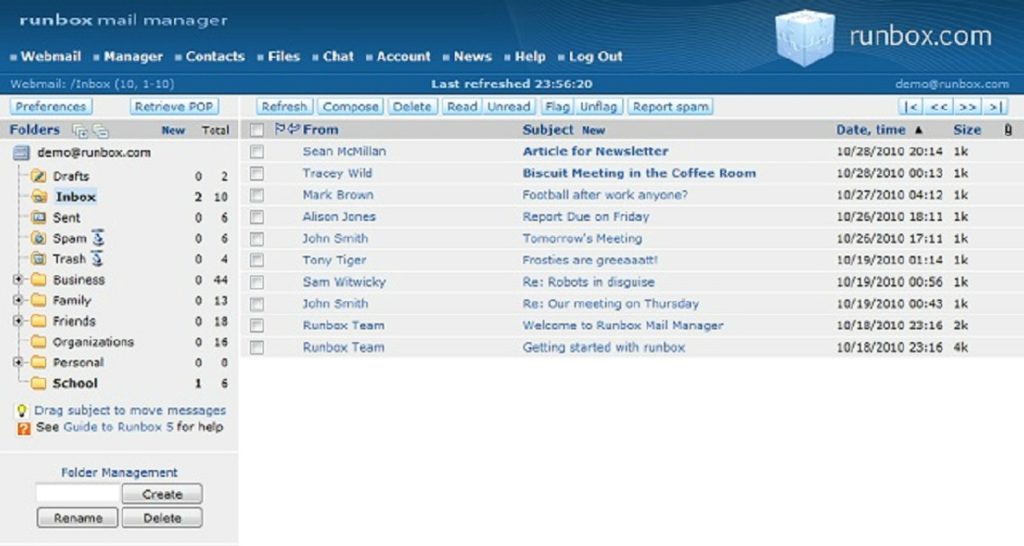Click the Sent folder icon
Image resolution: width=1024 pixels, height=546 pixels.
click(39, 217)
